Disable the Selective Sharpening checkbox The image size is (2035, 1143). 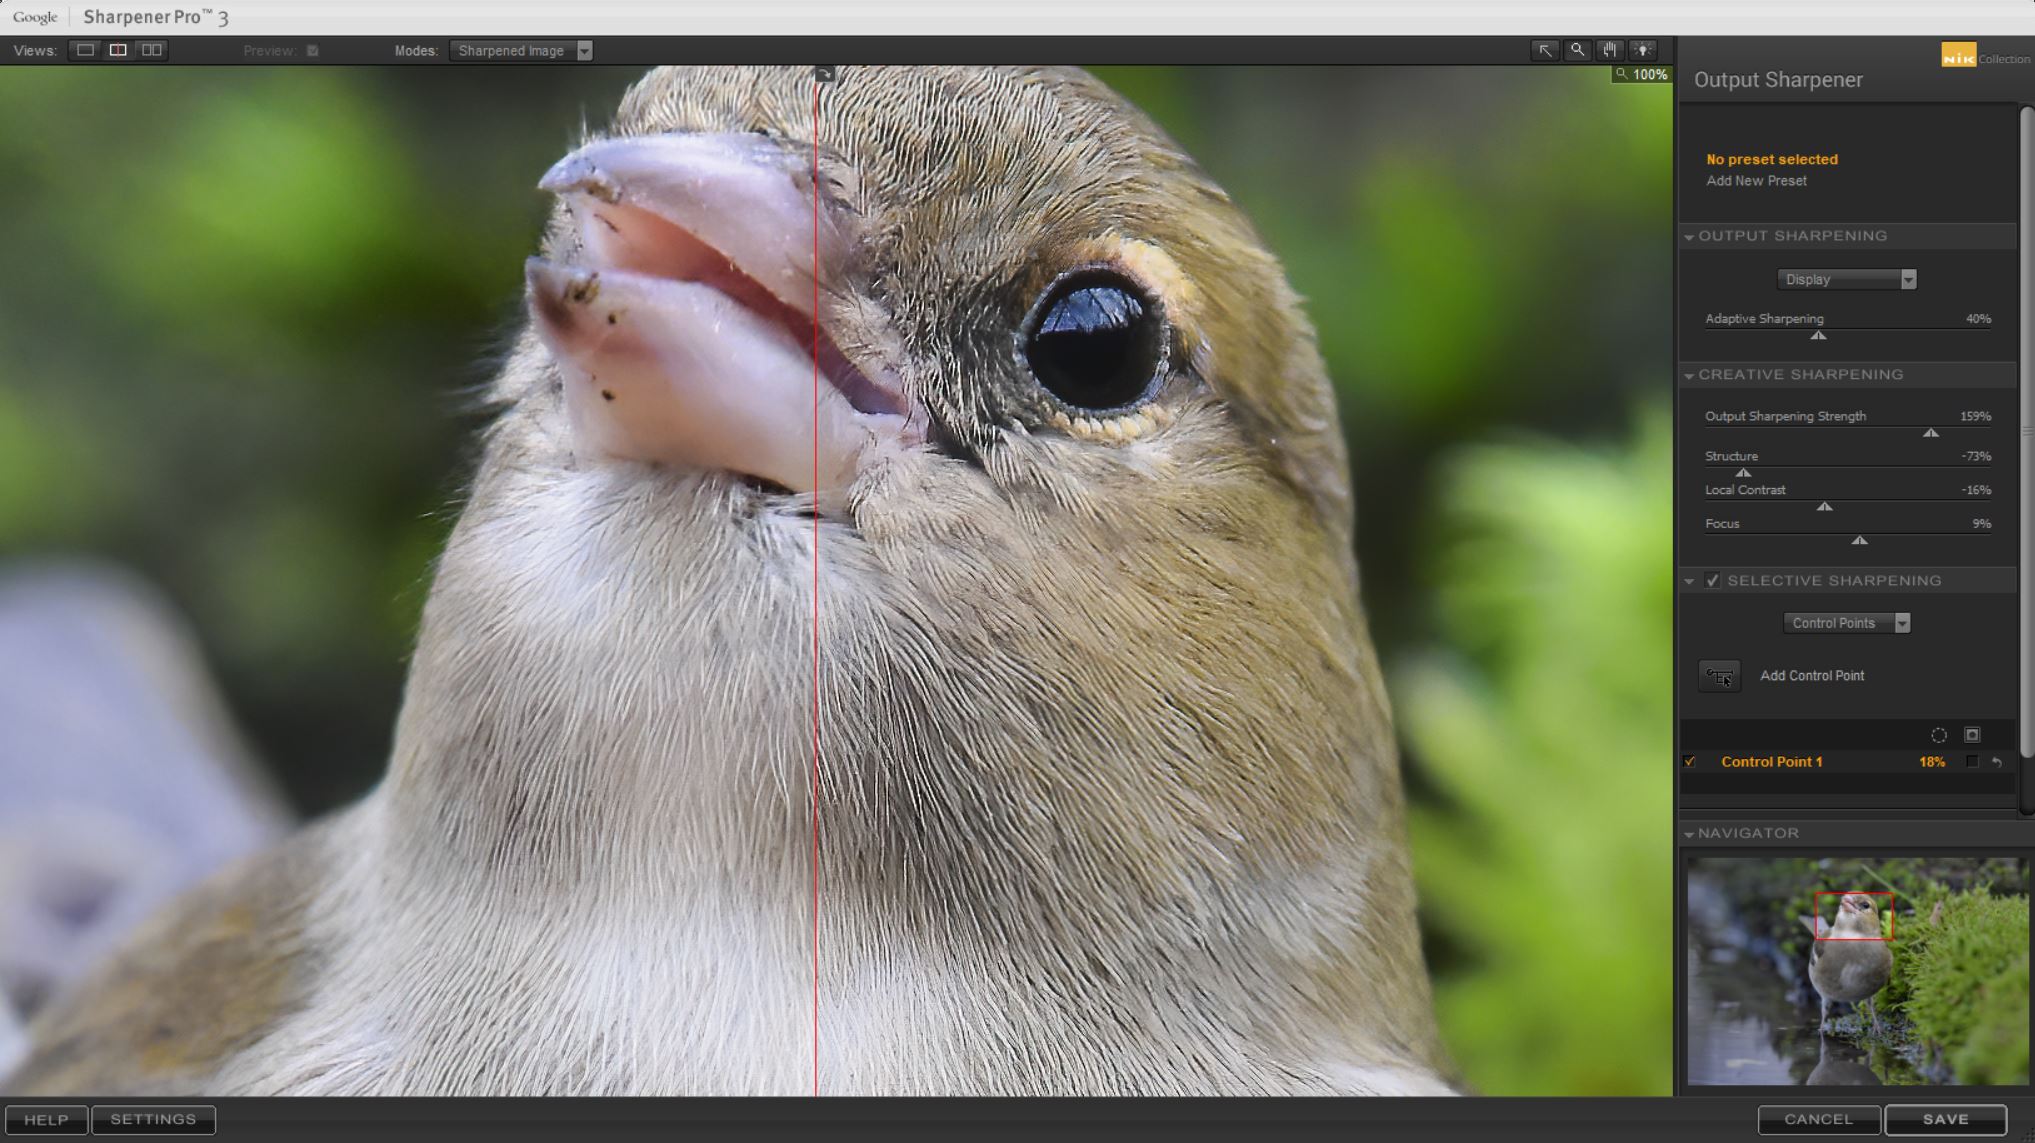1713,581
